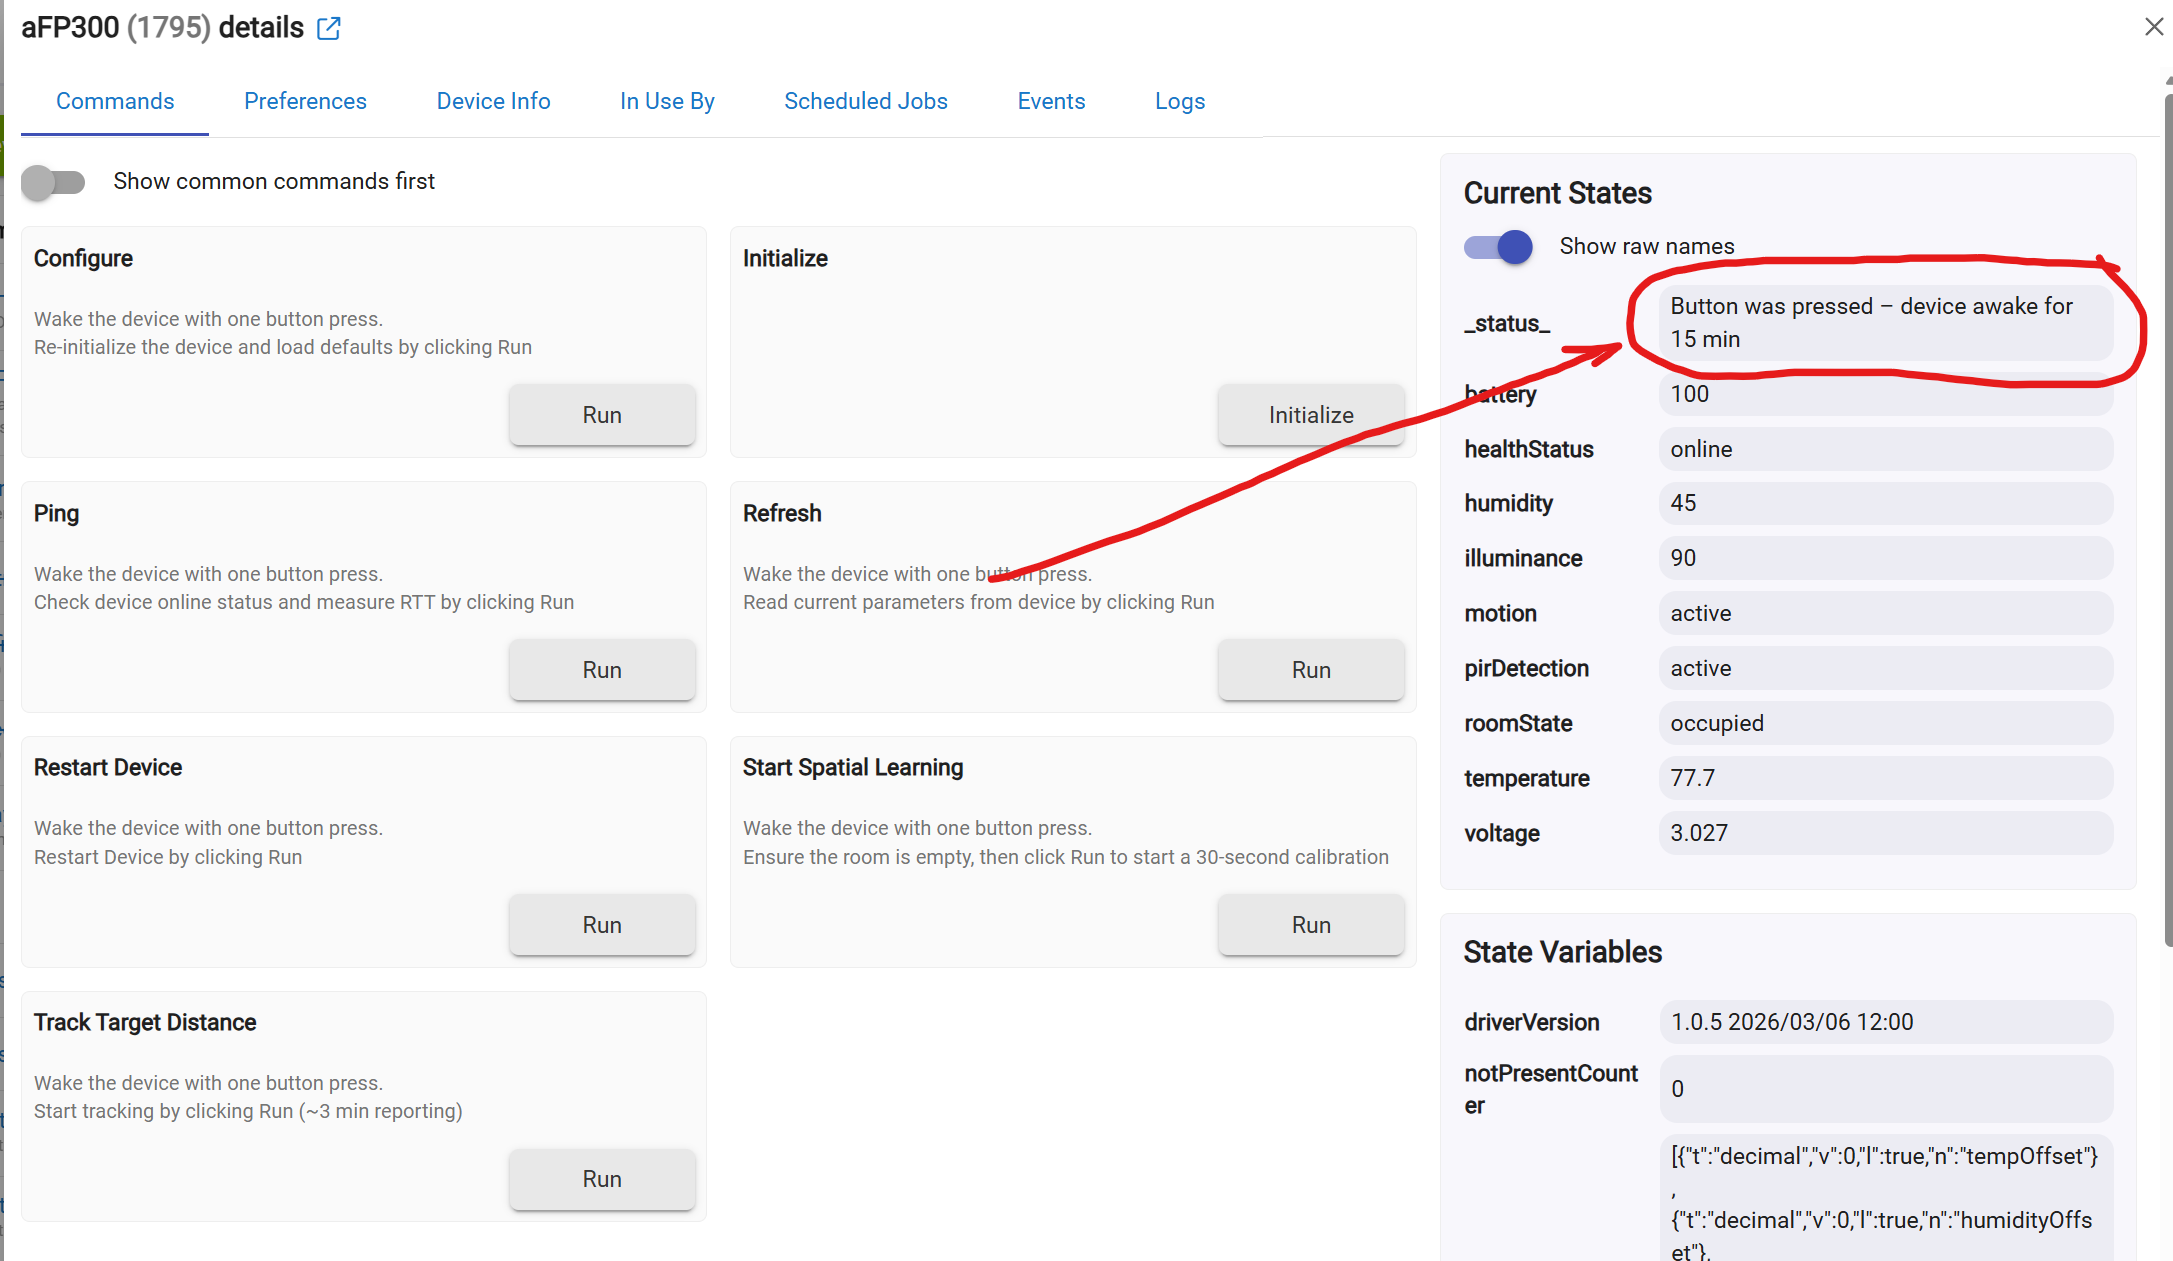Go to the In Use By tab
The height and width of the screenshot is (1261, 2173).
pyautogui.click(x=667, y=101)
